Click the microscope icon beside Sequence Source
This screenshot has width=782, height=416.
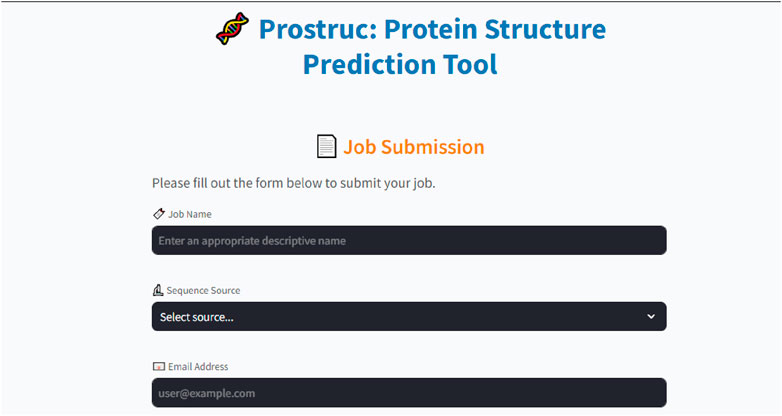pyautogui.click(x=158, y=290)
